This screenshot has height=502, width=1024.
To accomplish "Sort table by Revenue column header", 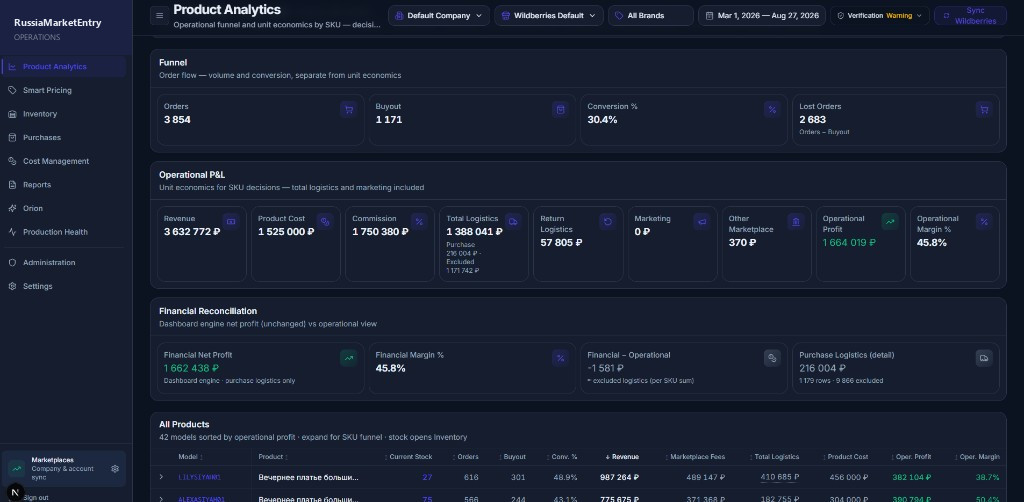I will click(622, 457).
